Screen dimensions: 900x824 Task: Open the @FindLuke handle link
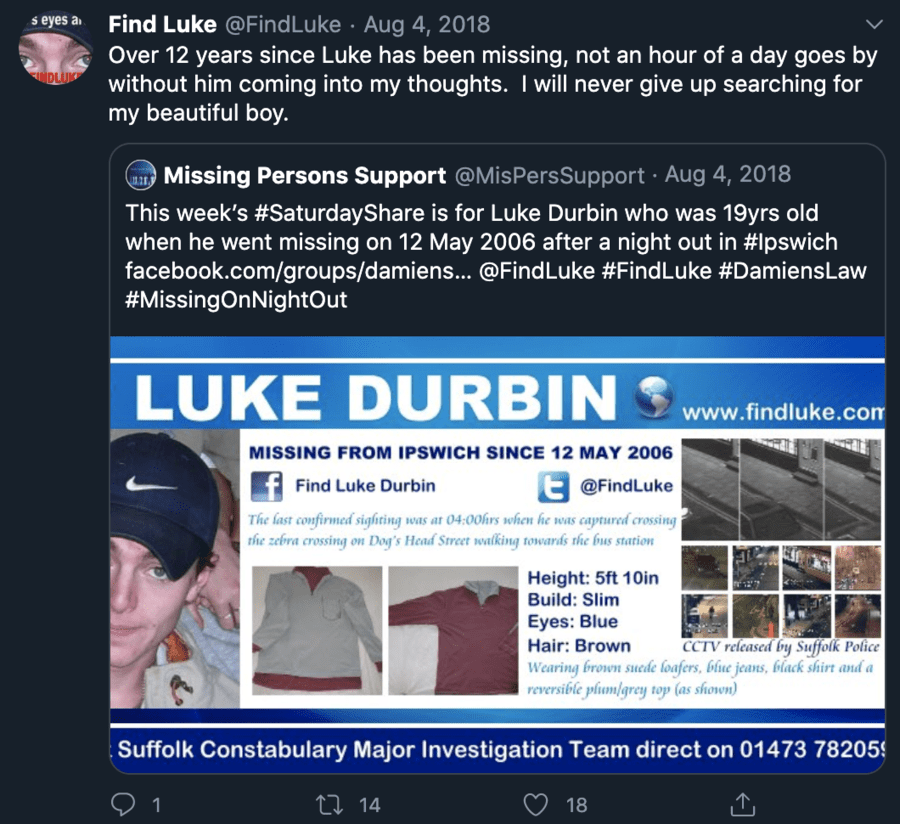[283, 24]
